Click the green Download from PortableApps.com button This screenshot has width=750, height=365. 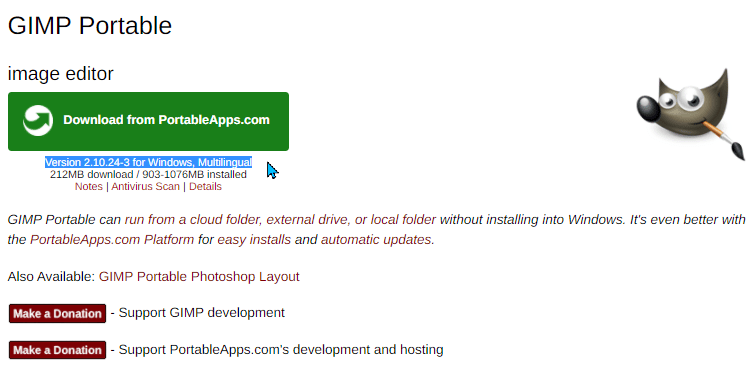[148, 122]
